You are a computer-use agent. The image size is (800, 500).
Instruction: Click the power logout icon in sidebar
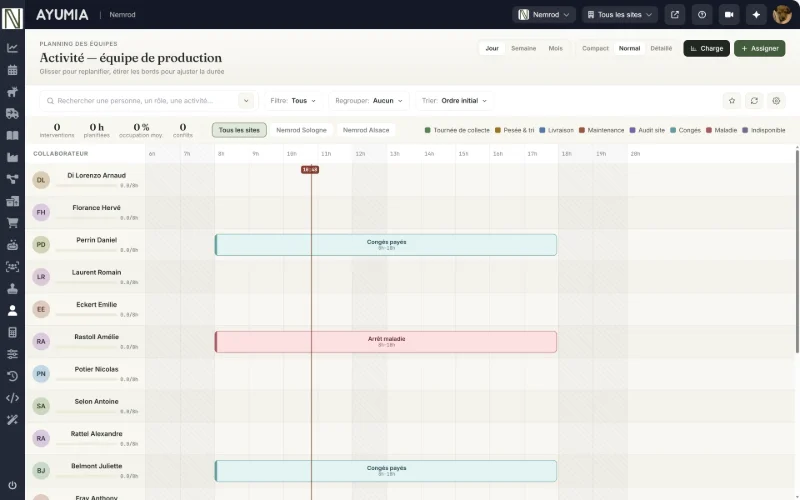(x=12, y=485)
